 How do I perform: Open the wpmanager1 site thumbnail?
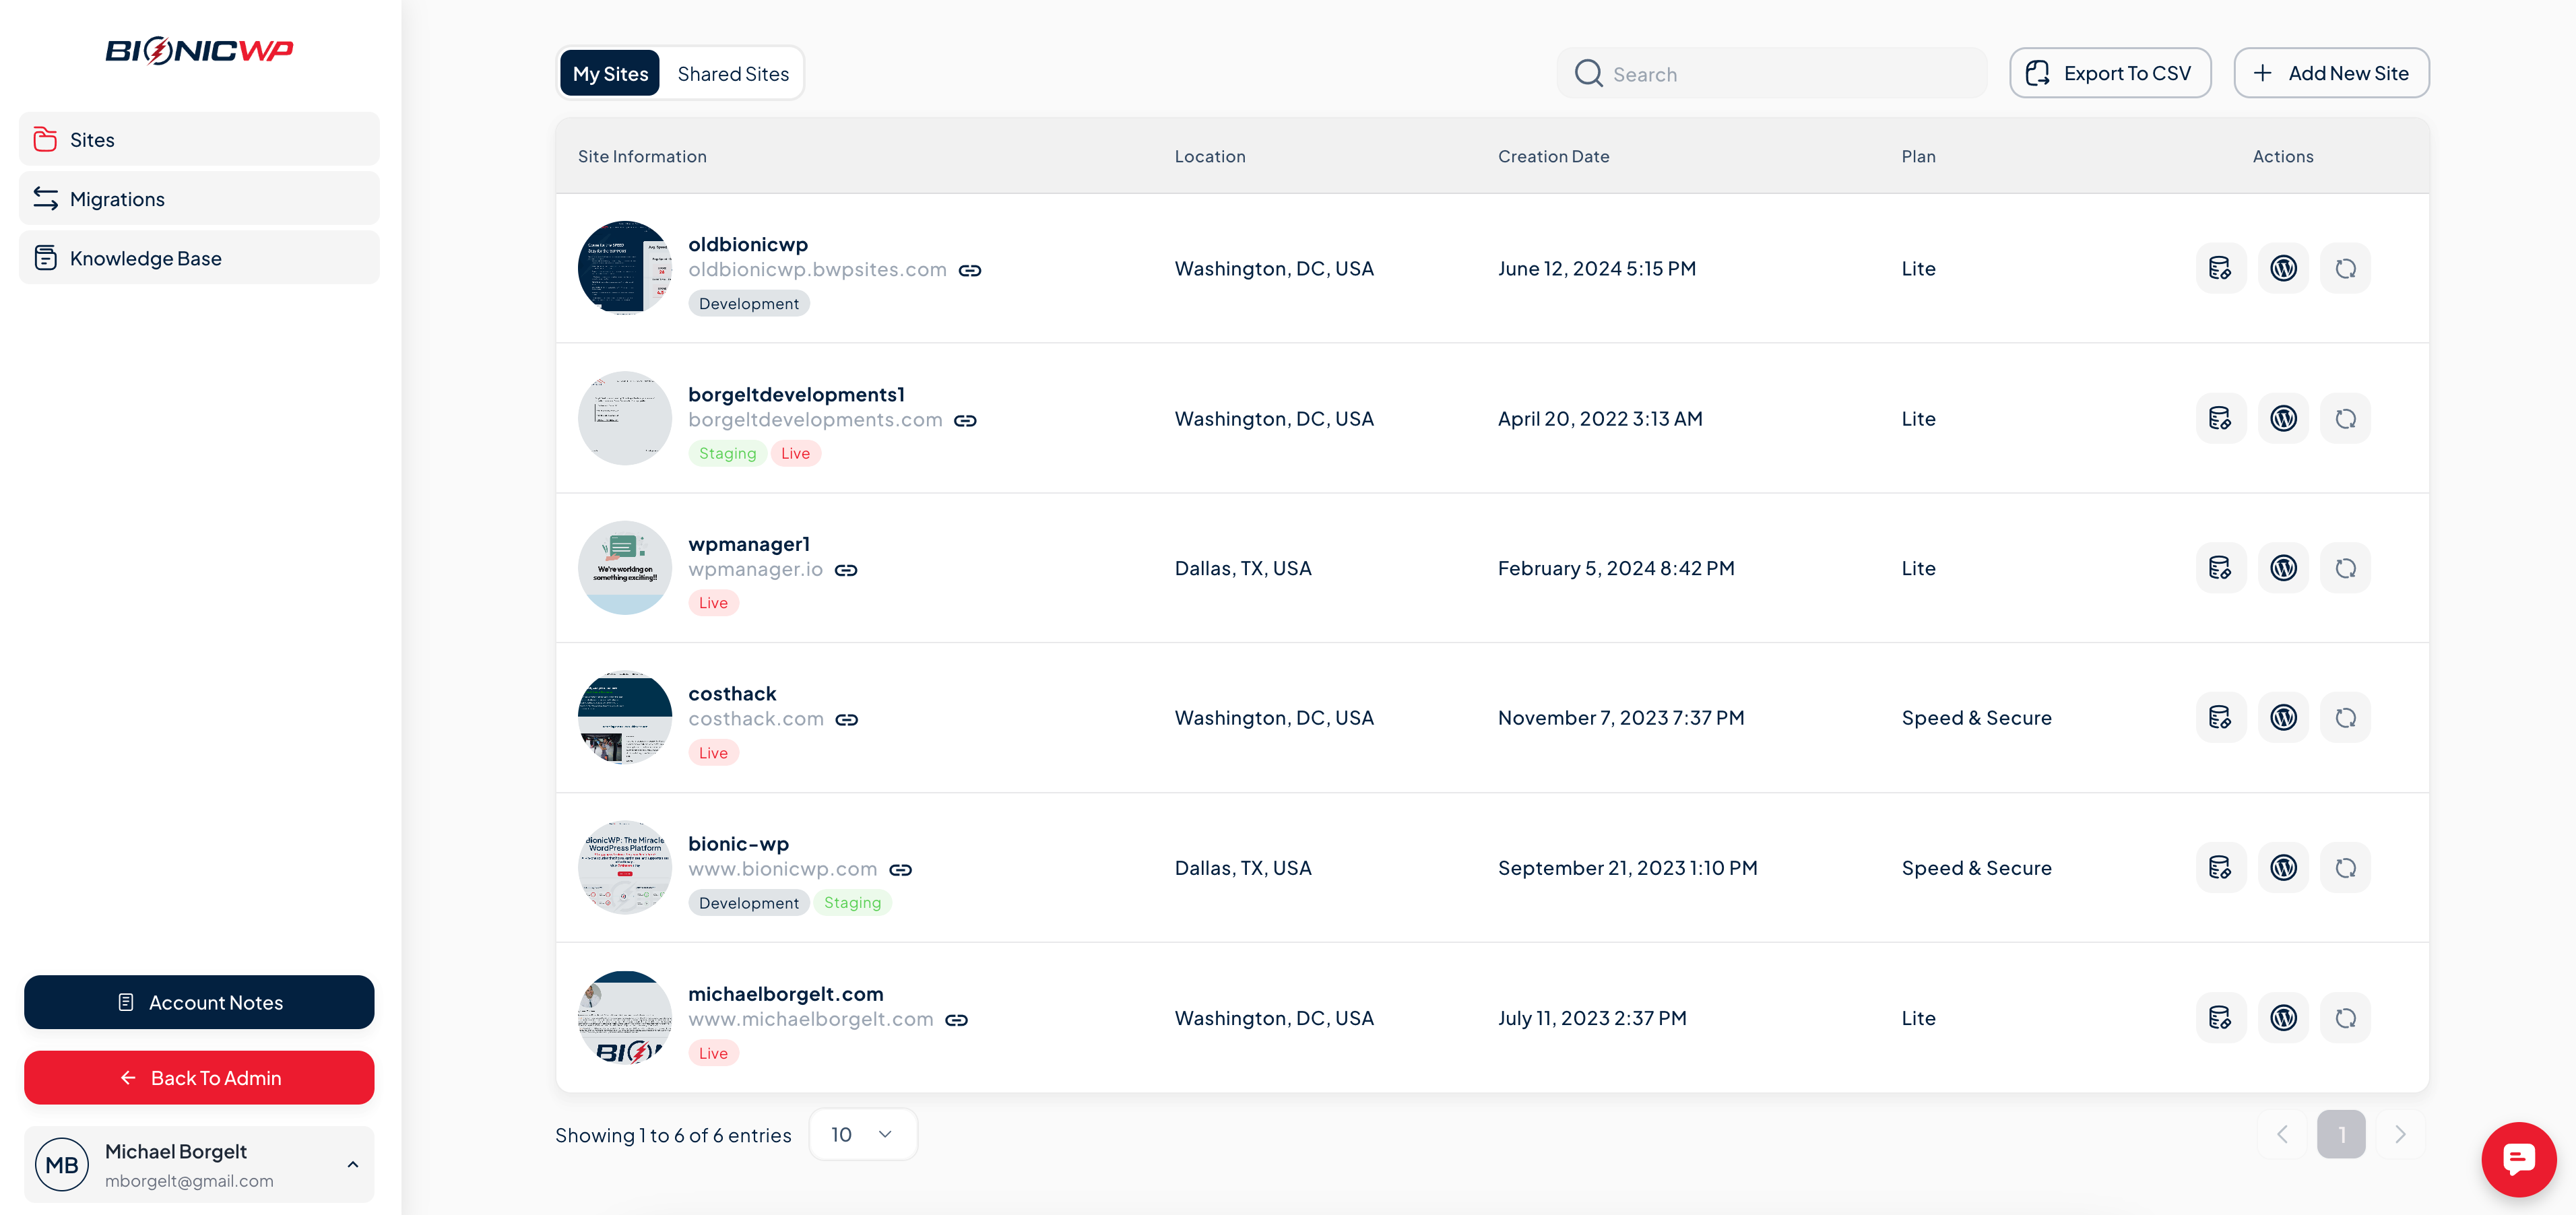(x=625, y=568)
